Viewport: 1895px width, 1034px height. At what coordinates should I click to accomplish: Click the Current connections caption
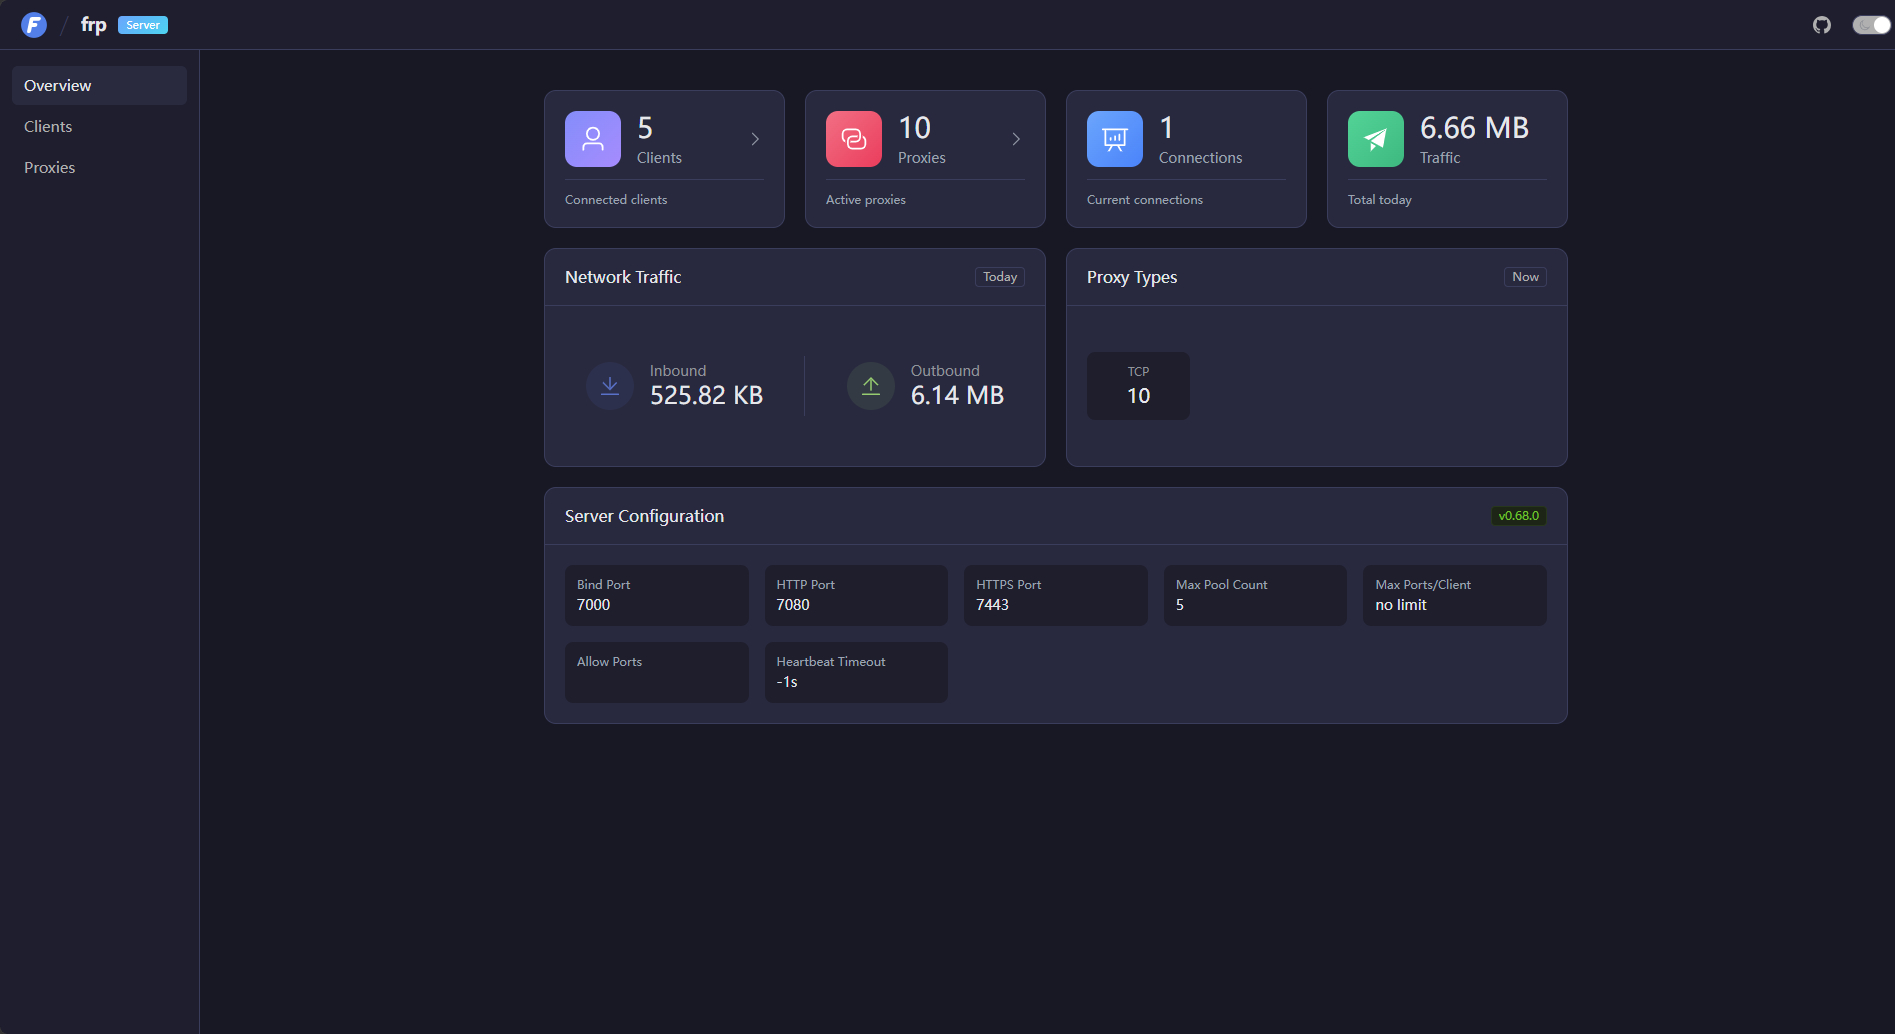(x=1145, y=200)
